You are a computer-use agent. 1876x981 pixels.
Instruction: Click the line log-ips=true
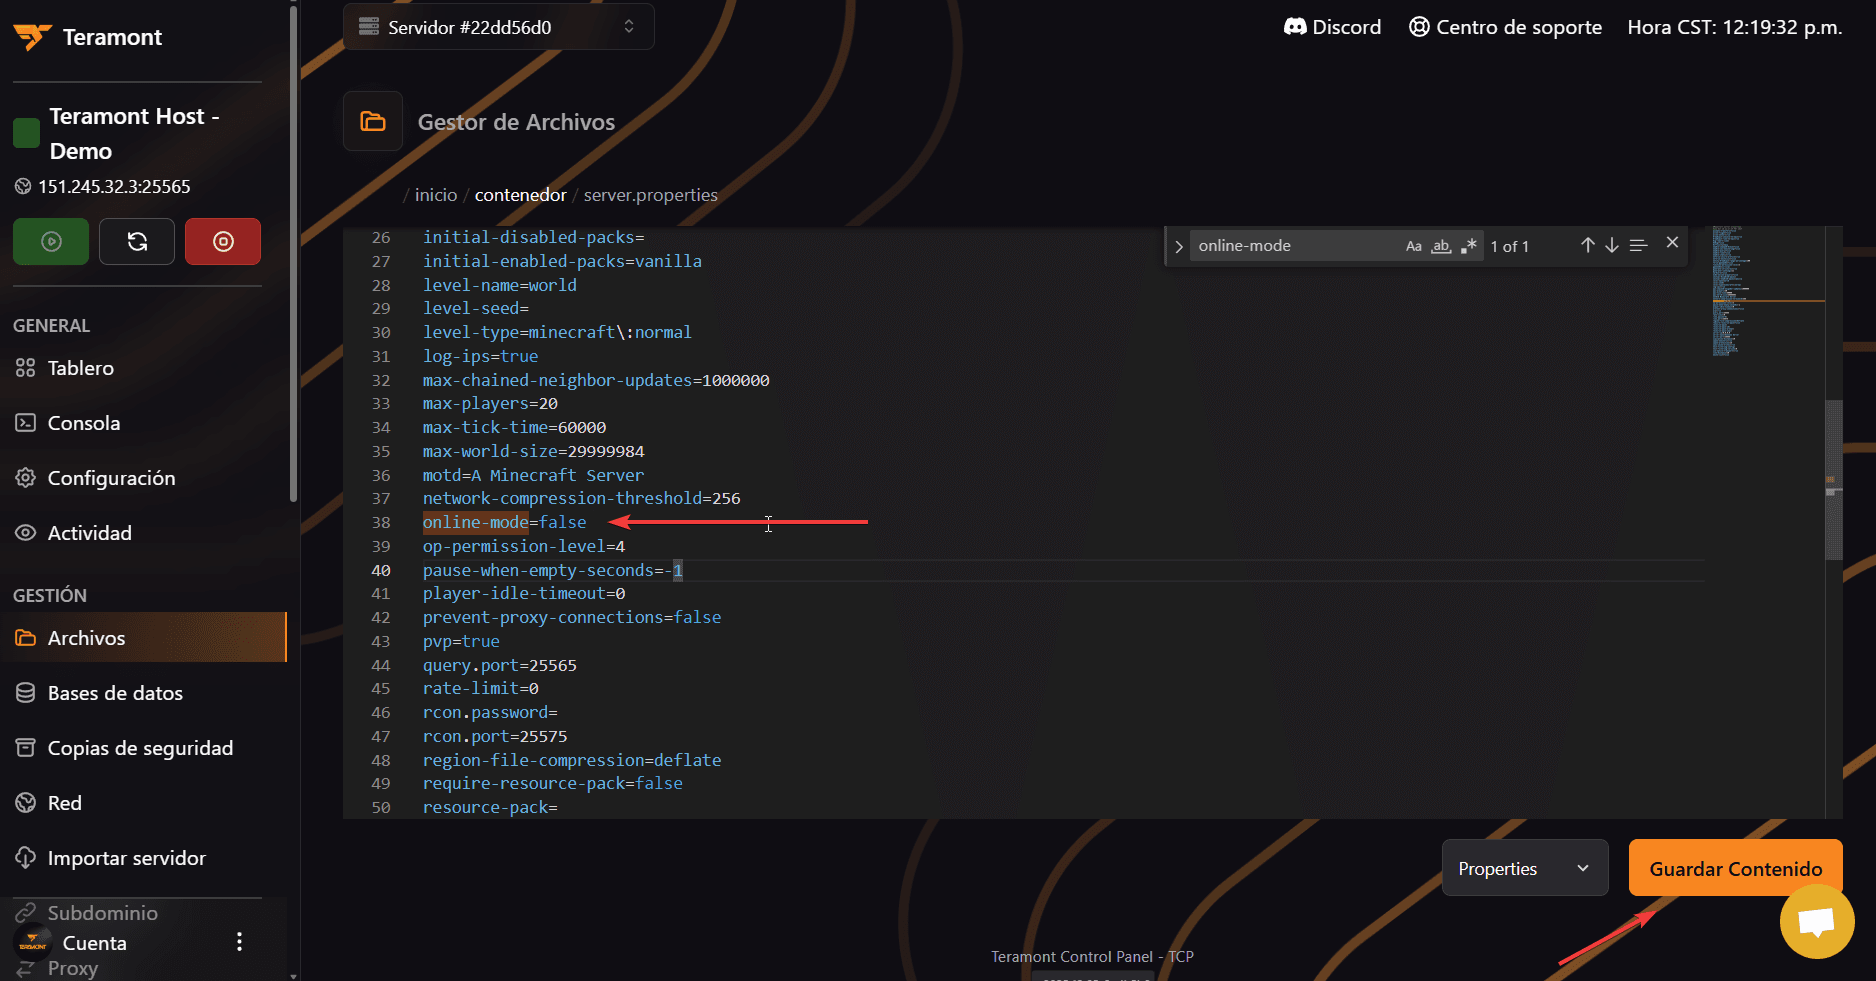(x=481, y=356)
